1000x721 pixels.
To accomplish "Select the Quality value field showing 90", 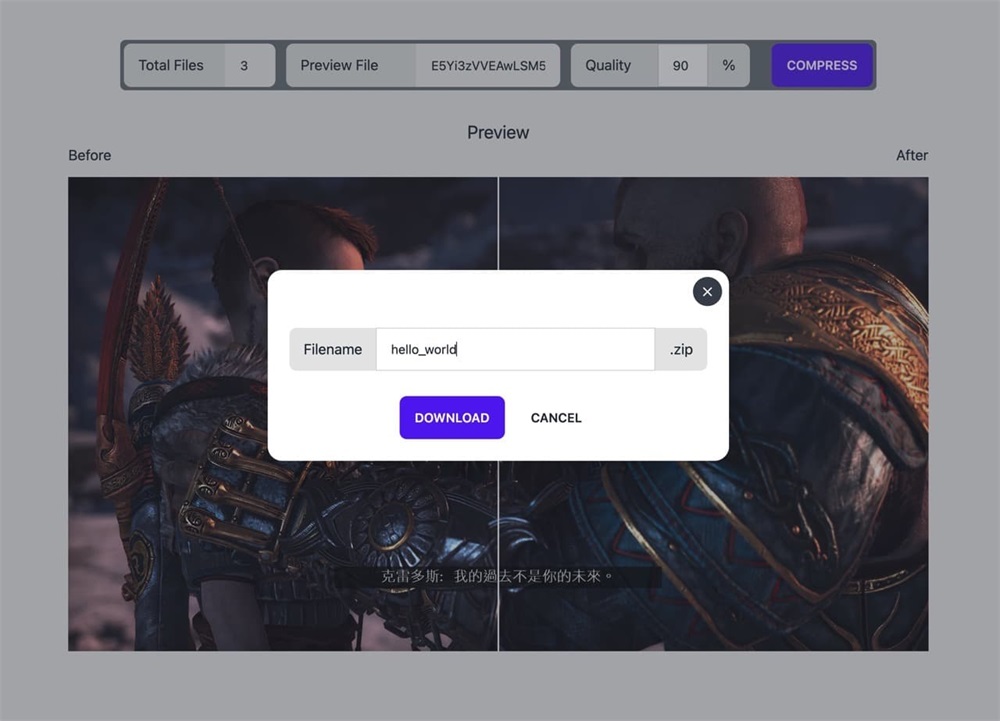I will coord(682,65).
